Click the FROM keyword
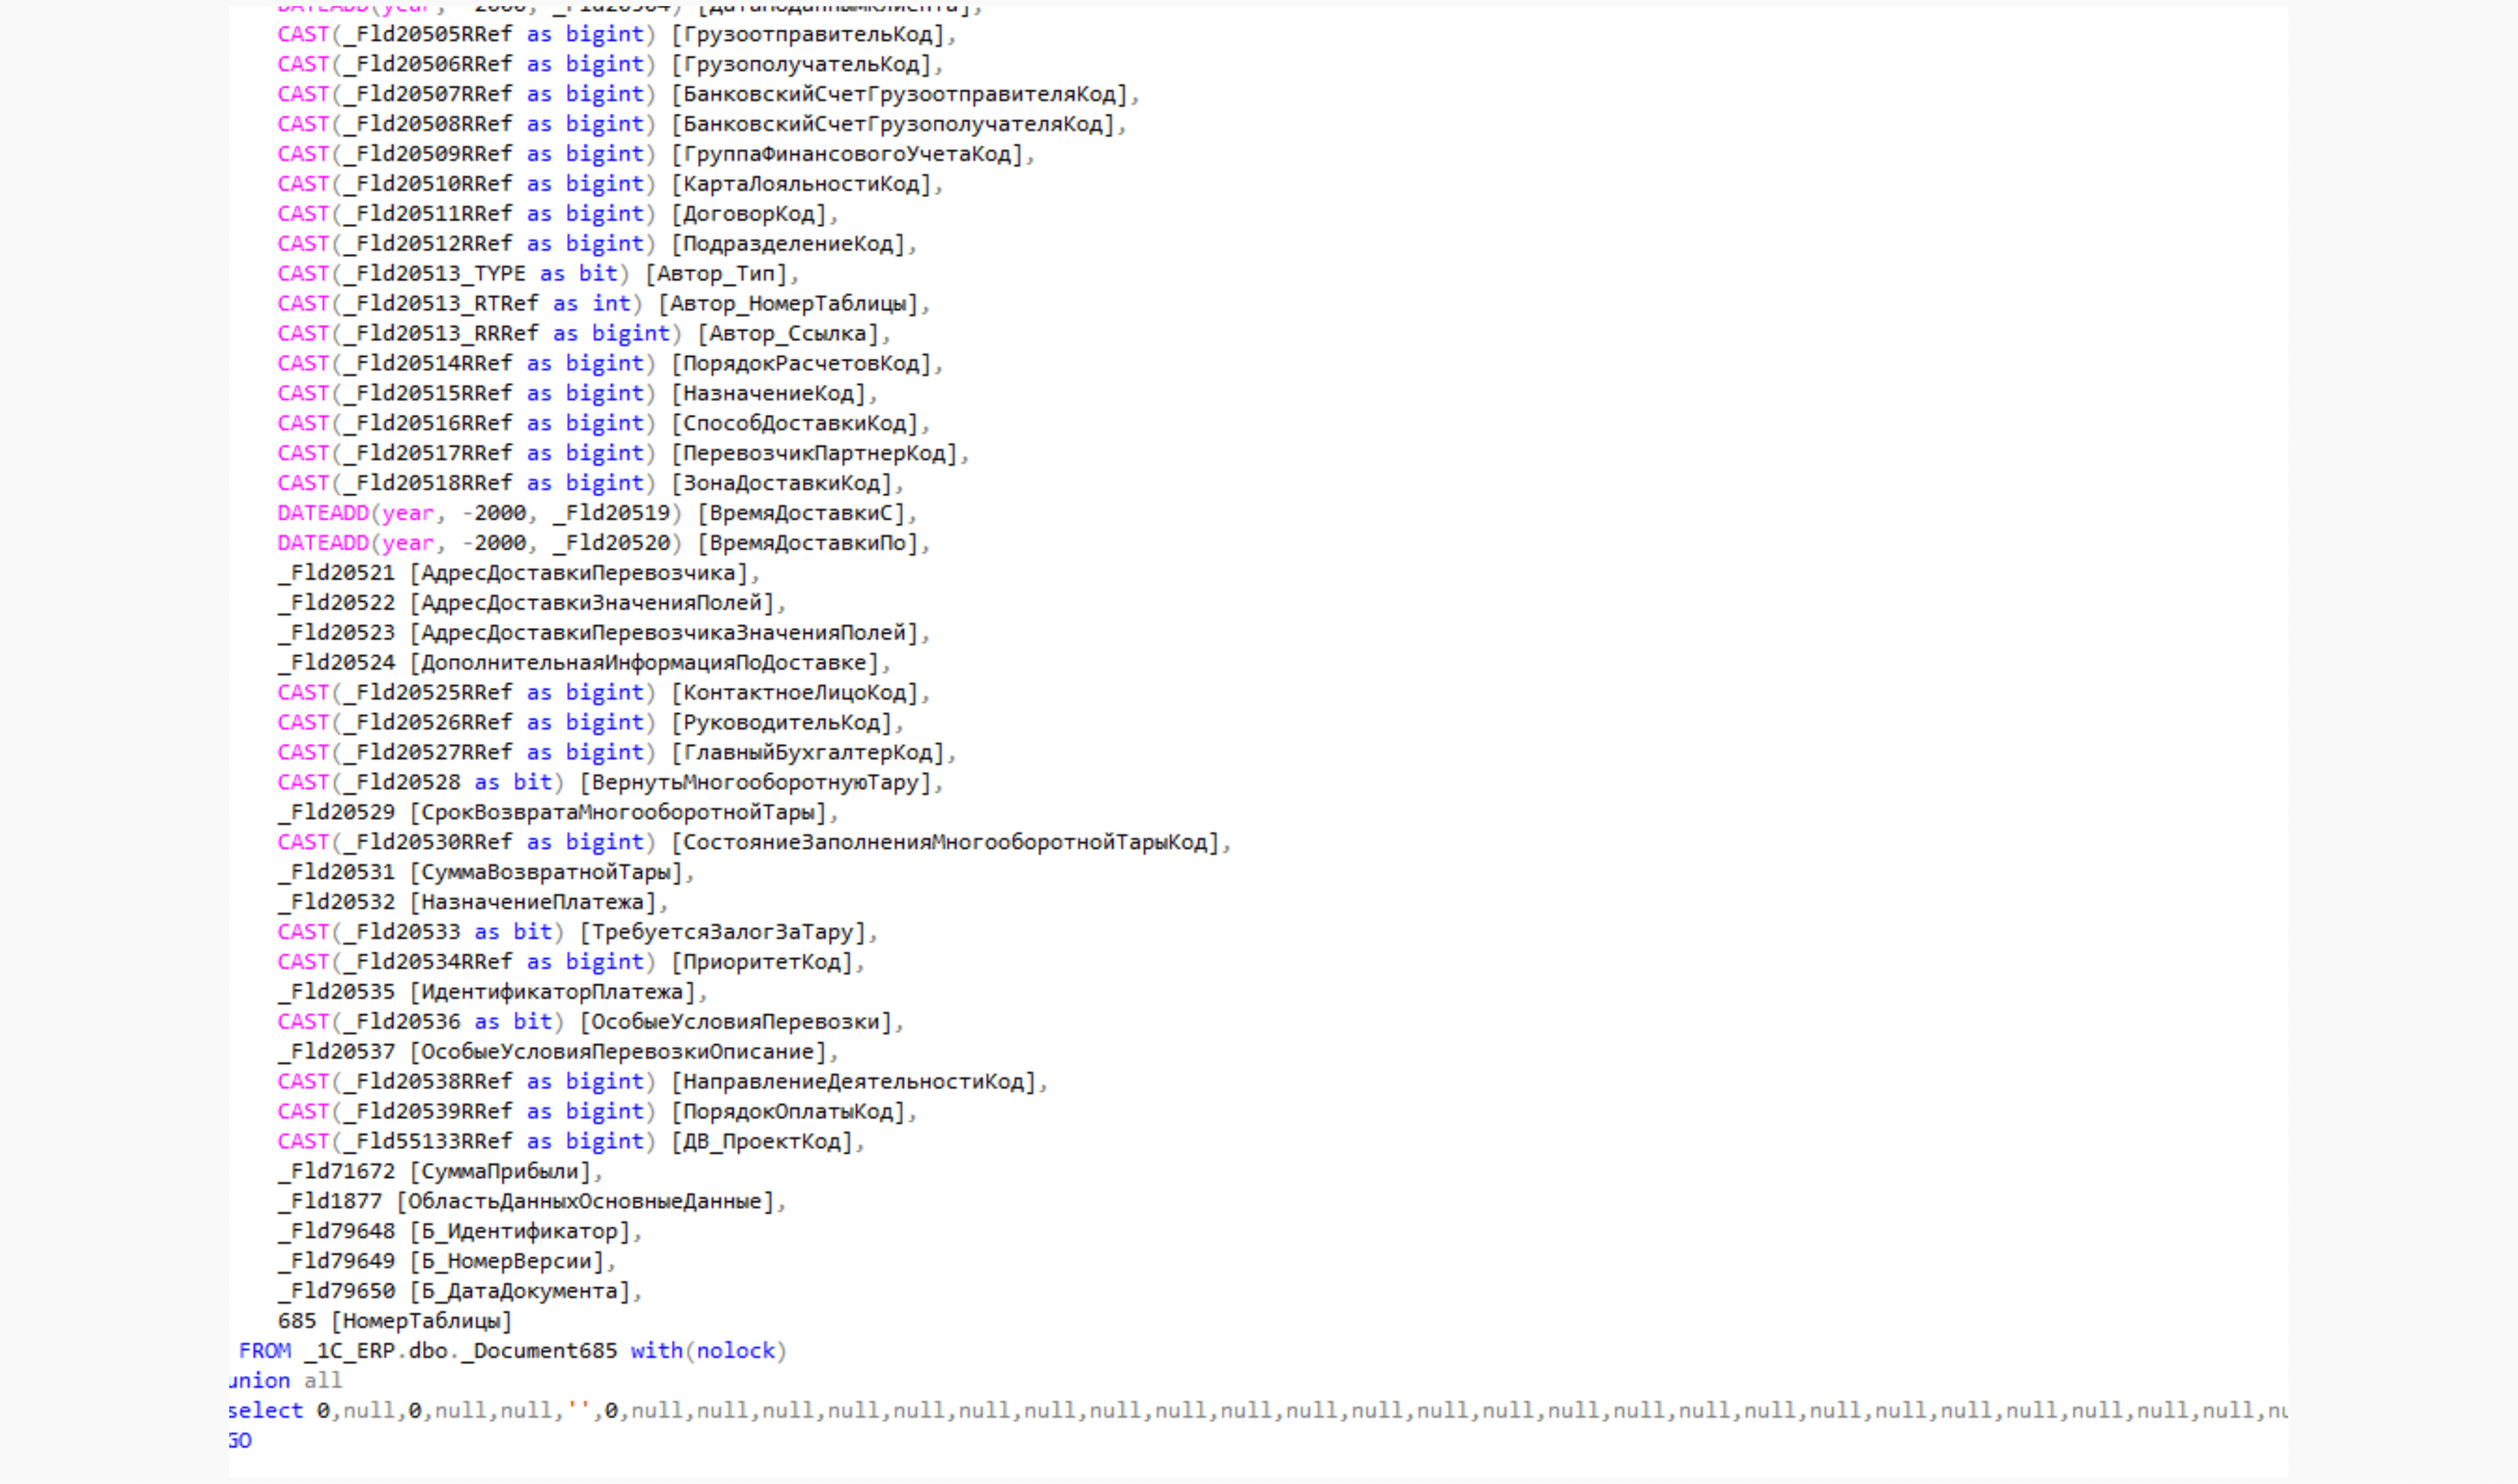 point(264,1352)
